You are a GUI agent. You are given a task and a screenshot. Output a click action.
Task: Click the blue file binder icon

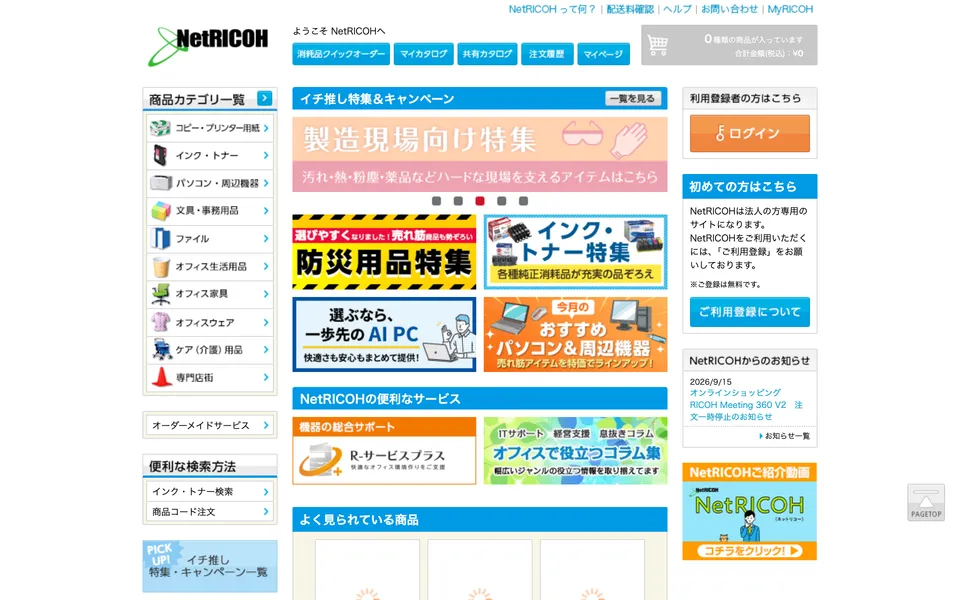160,238
